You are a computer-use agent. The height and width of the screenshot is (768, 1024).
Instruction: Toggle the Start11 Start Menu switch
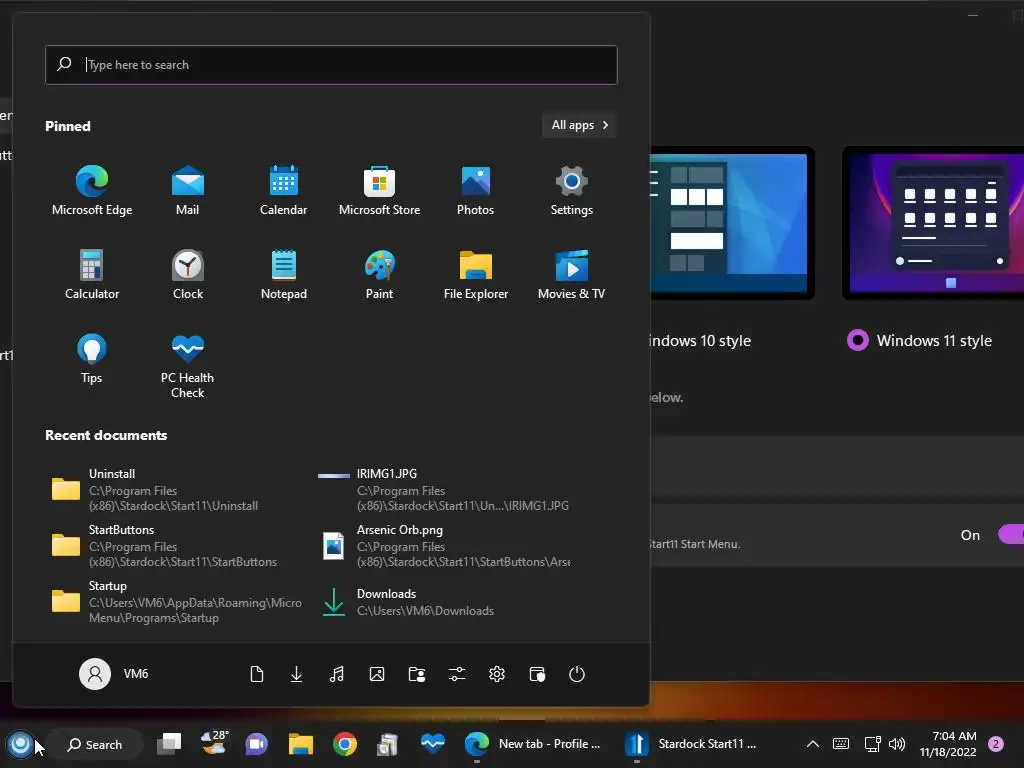pos(1011,534)
